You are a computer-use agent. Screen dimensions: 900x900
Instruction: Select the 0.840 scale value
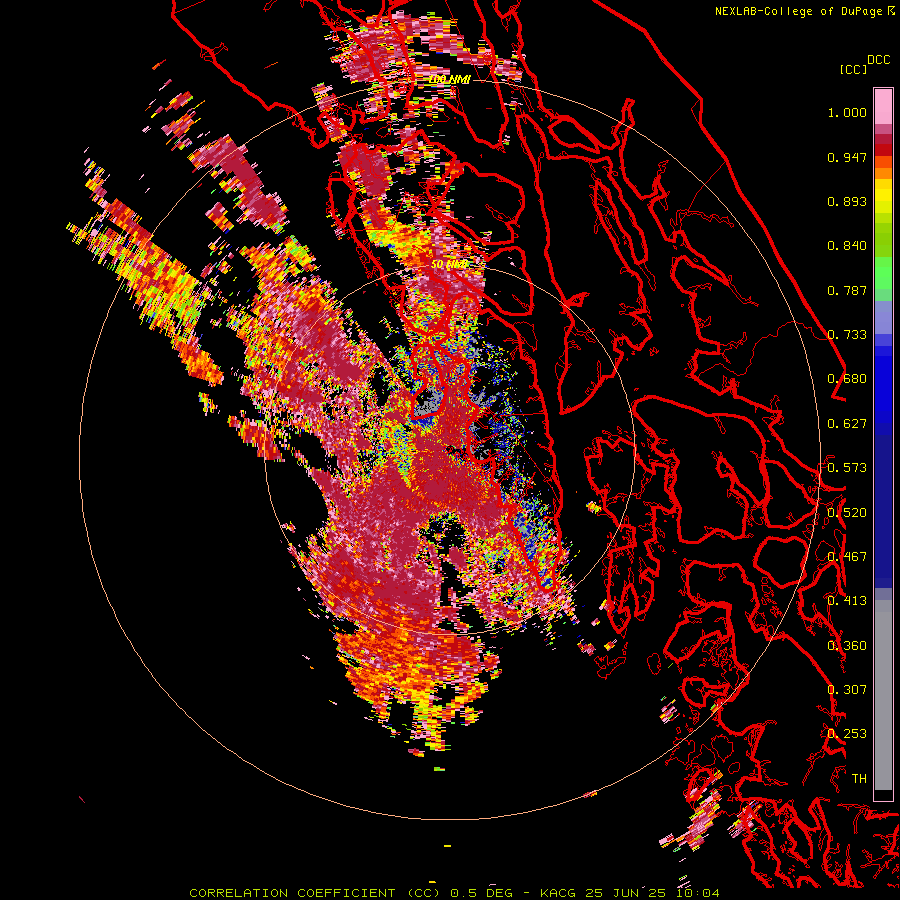coord(847,246)
